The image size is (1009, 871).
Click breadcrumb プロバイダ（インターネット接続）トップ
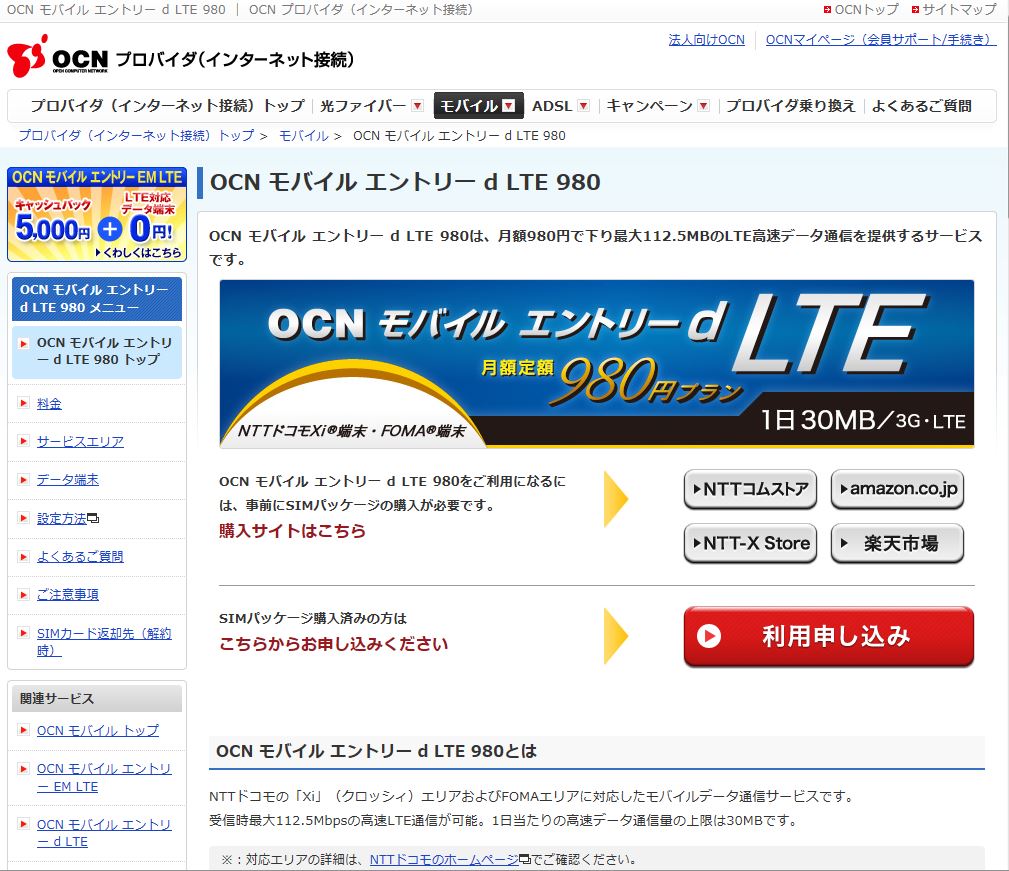click(x=136, y=136)
